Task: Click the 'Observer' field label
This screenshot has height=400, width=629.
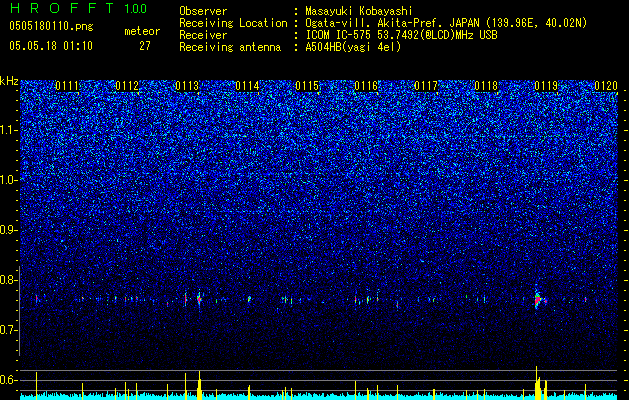Action: tap(203, 11)
